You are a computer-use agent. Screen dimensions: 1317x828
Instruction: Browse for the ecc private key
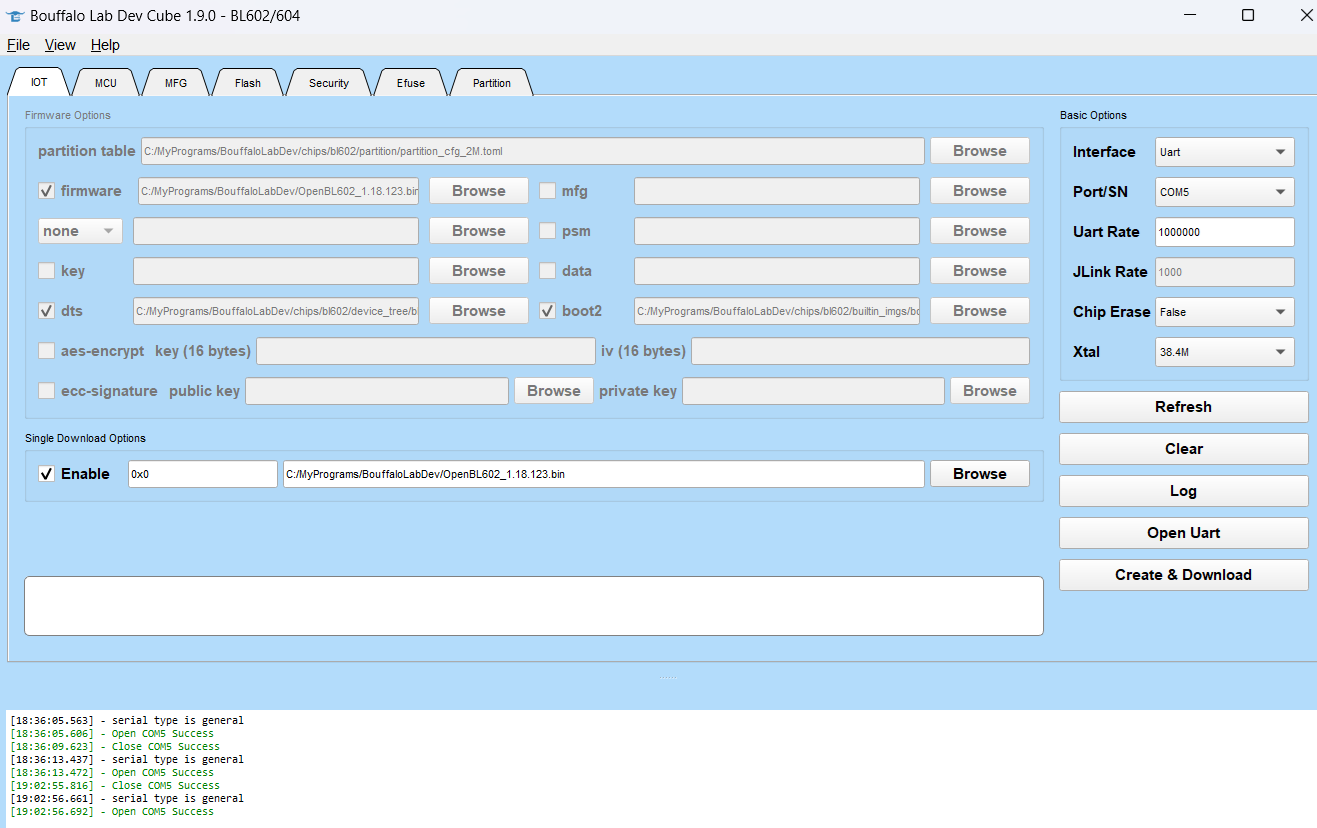[990, 391]
